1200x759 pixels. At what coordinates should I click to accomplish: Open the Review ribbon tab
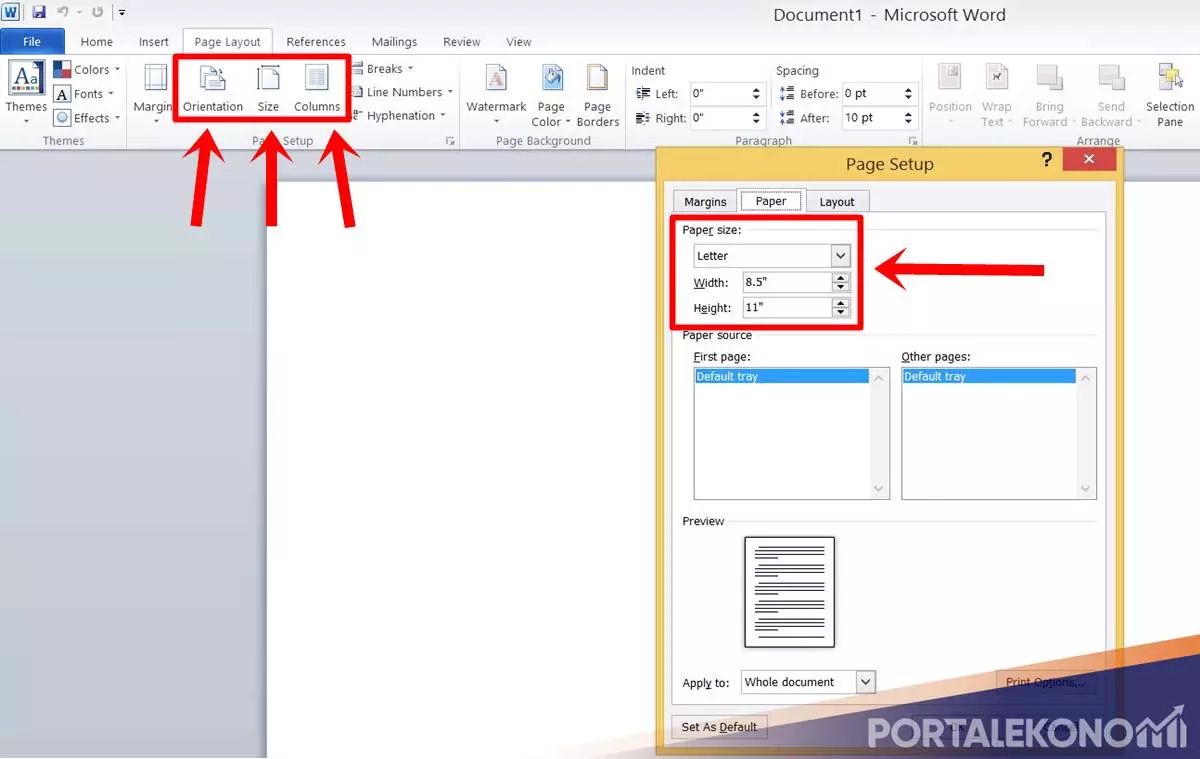462,42
